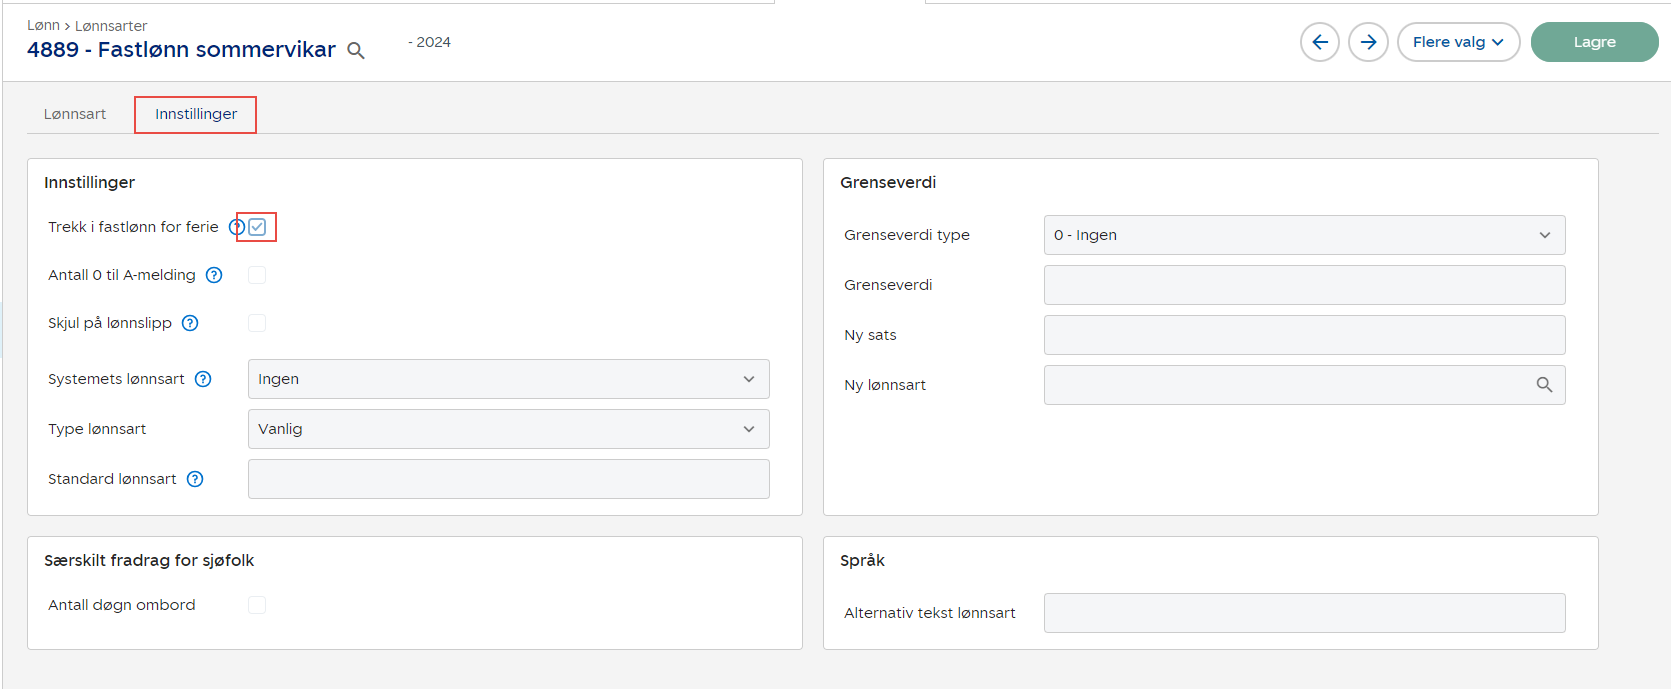
Task: Expand the Systemets lønnsart dropdown
Action: (x=508, y=379)
